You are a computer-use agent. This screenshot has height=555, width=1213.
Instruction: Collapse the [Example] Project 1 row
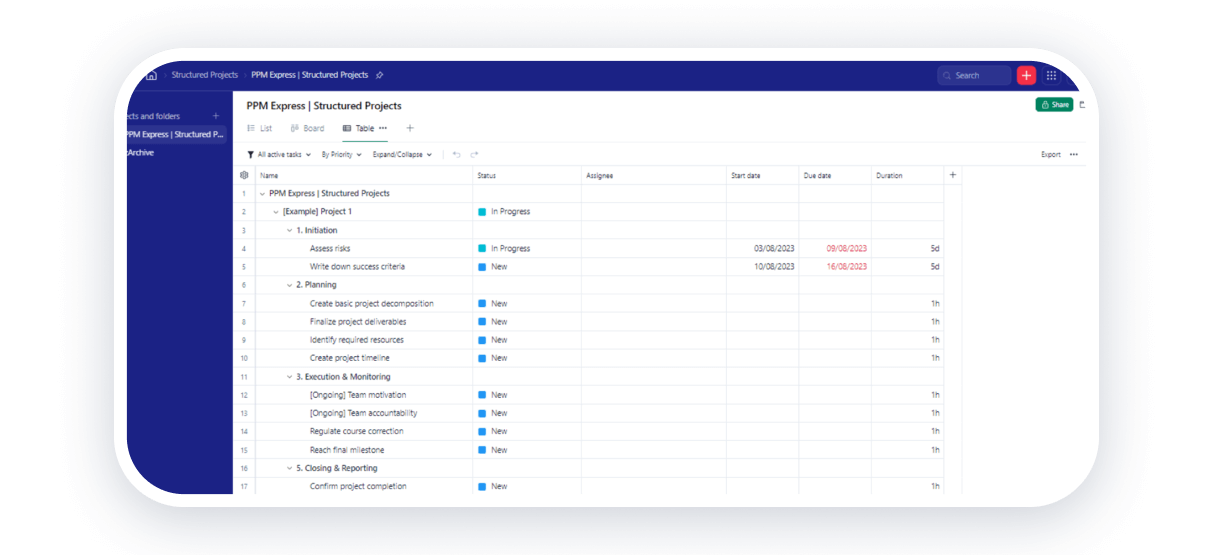(x=276, y=212)
